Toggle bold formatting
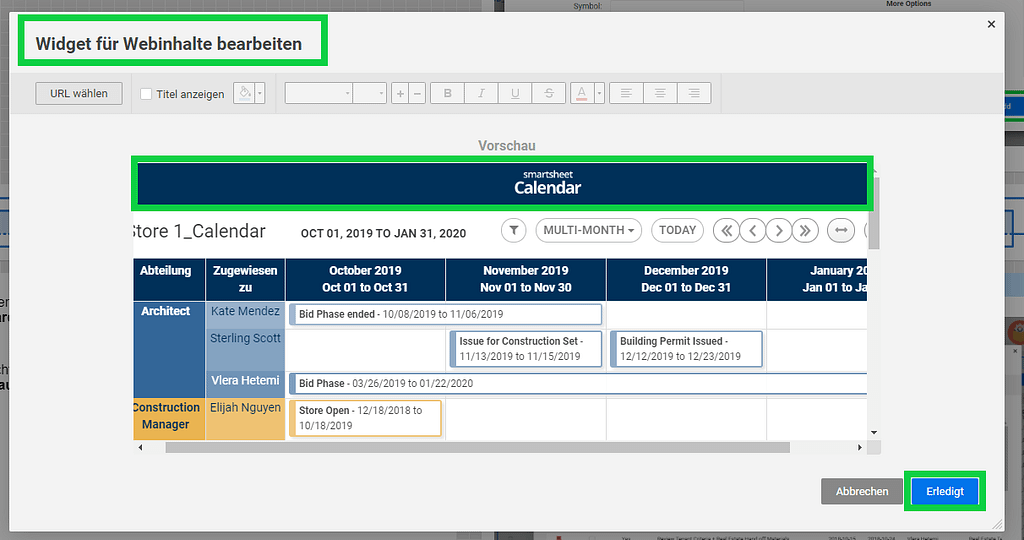The image size is (1024, 540). [447, 93]
